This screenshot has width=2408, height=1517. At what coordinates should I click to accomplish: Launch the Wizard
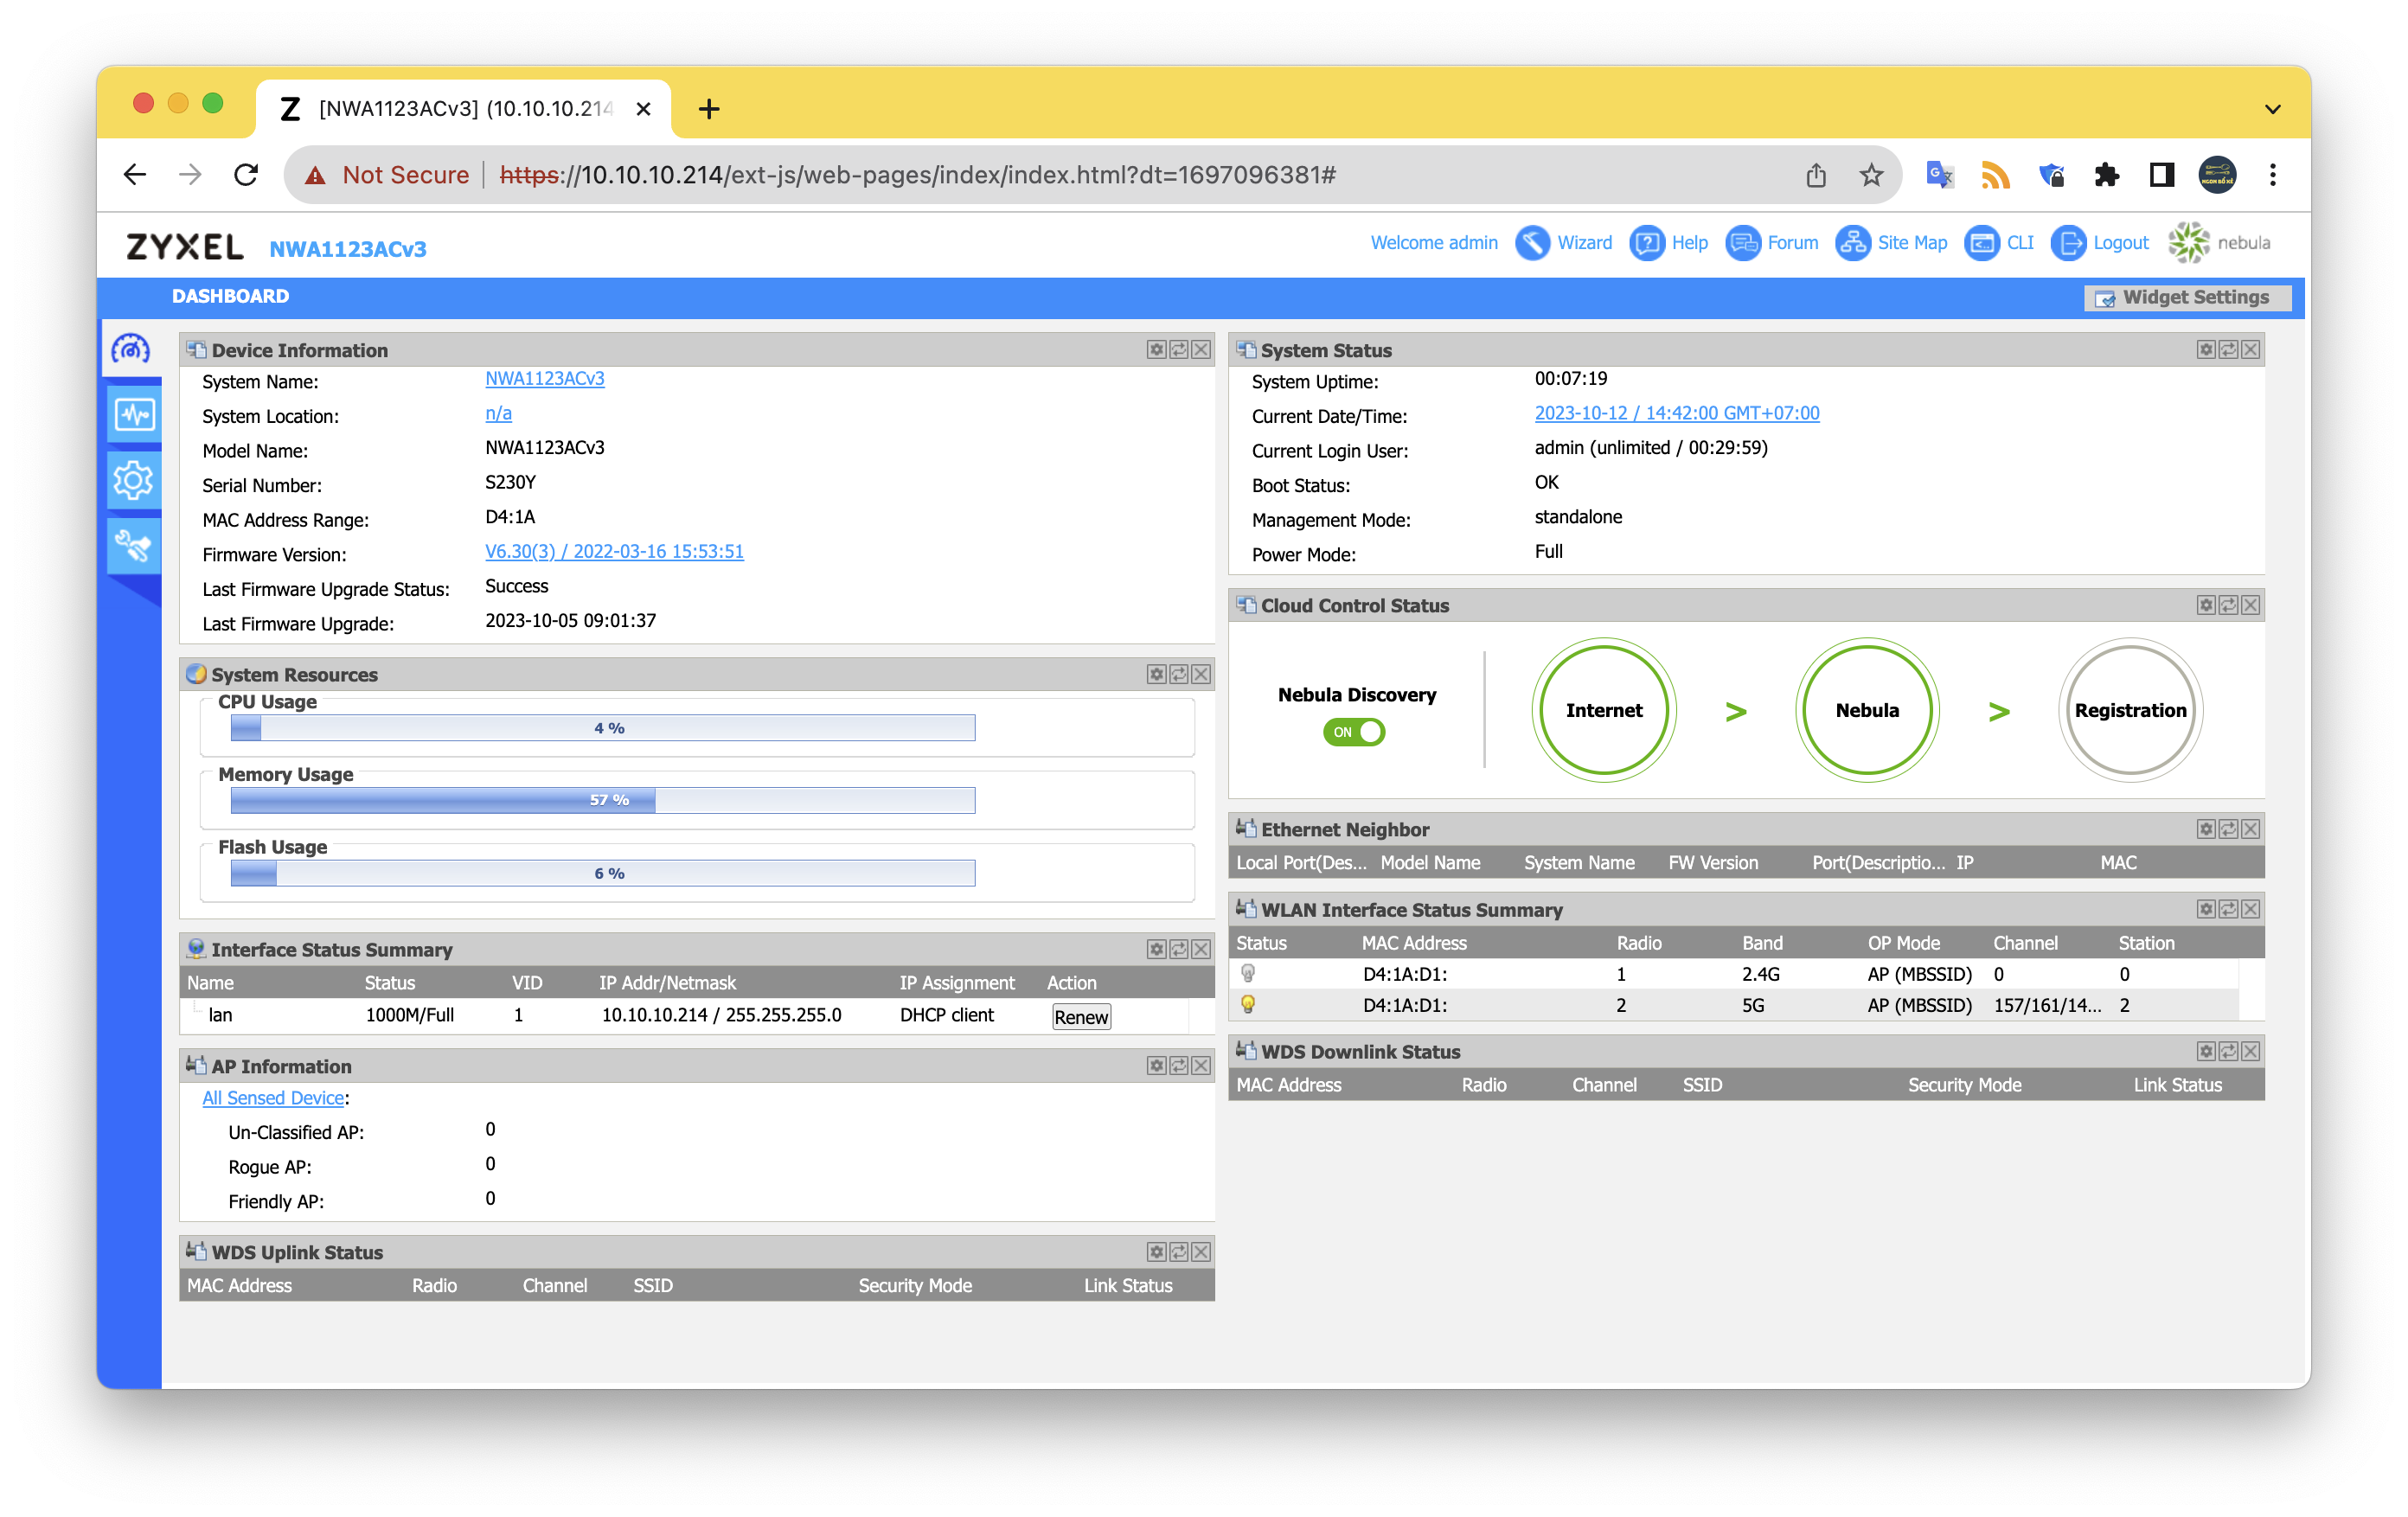pos(1563,243)
